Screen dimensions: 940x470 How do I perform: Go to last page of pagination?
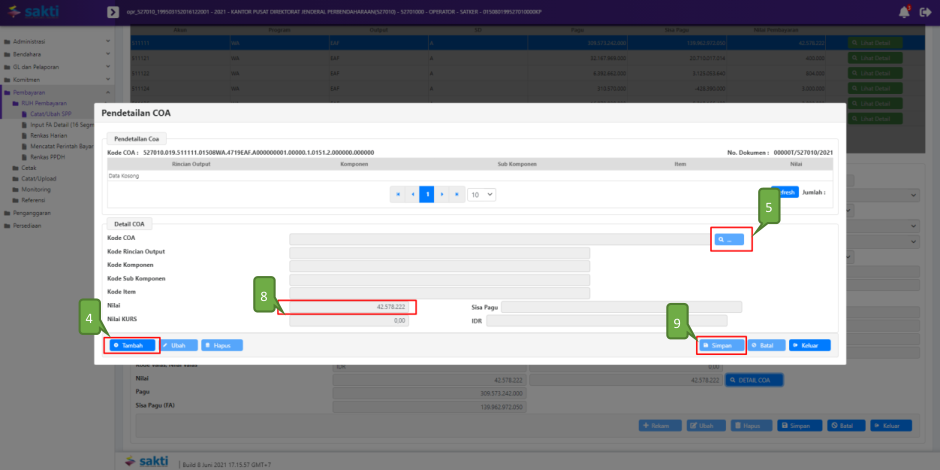[x=457, y=194]
